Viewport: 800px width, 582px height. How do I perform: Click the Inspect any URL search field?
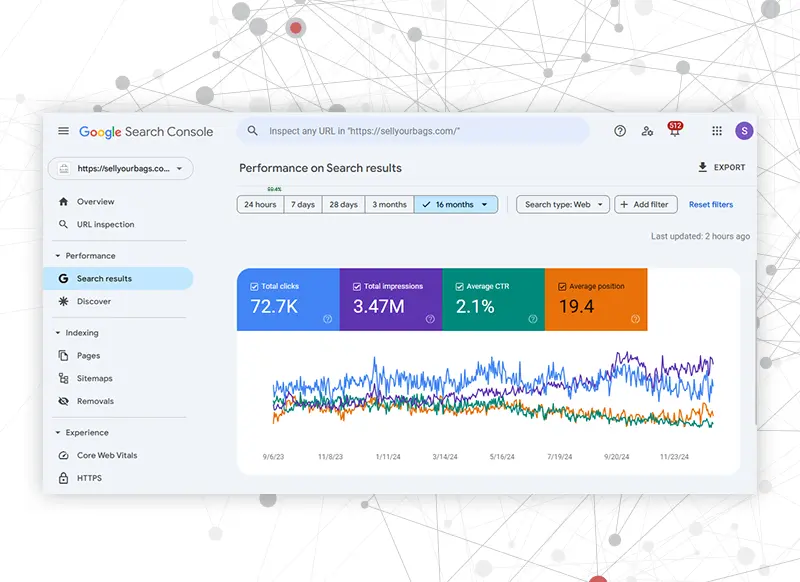tap(420, 131)
